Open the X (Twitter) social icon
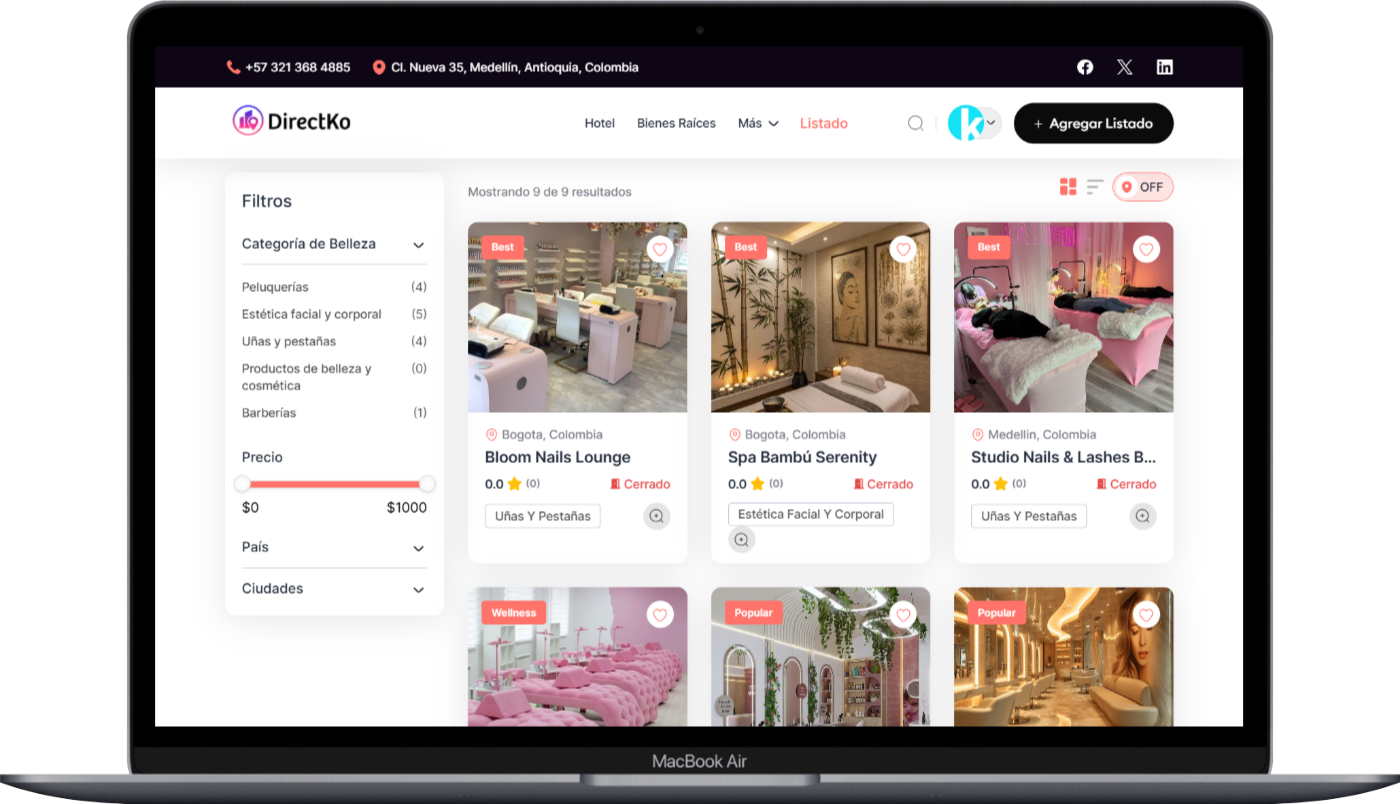 (x=1125, y=67)
